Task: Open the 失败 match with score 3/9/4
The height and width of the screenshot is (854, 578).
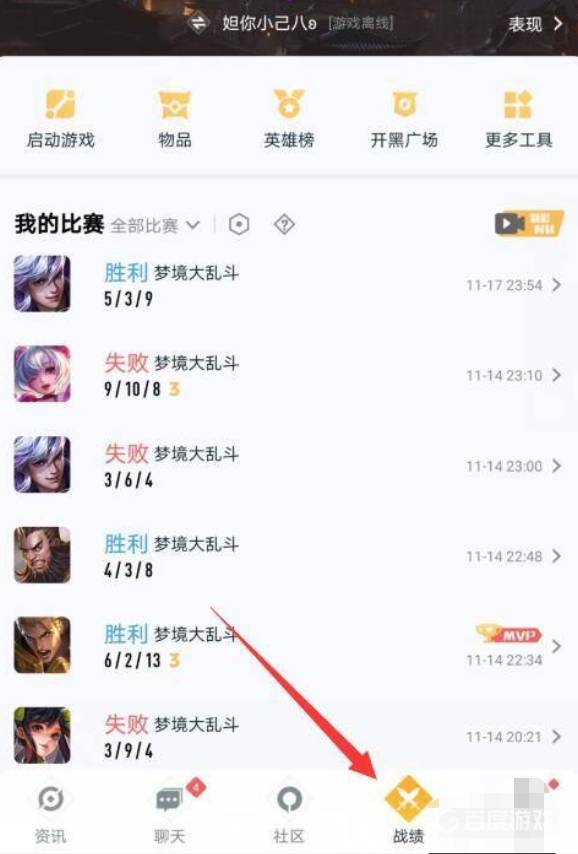Action: pos(289,736)
